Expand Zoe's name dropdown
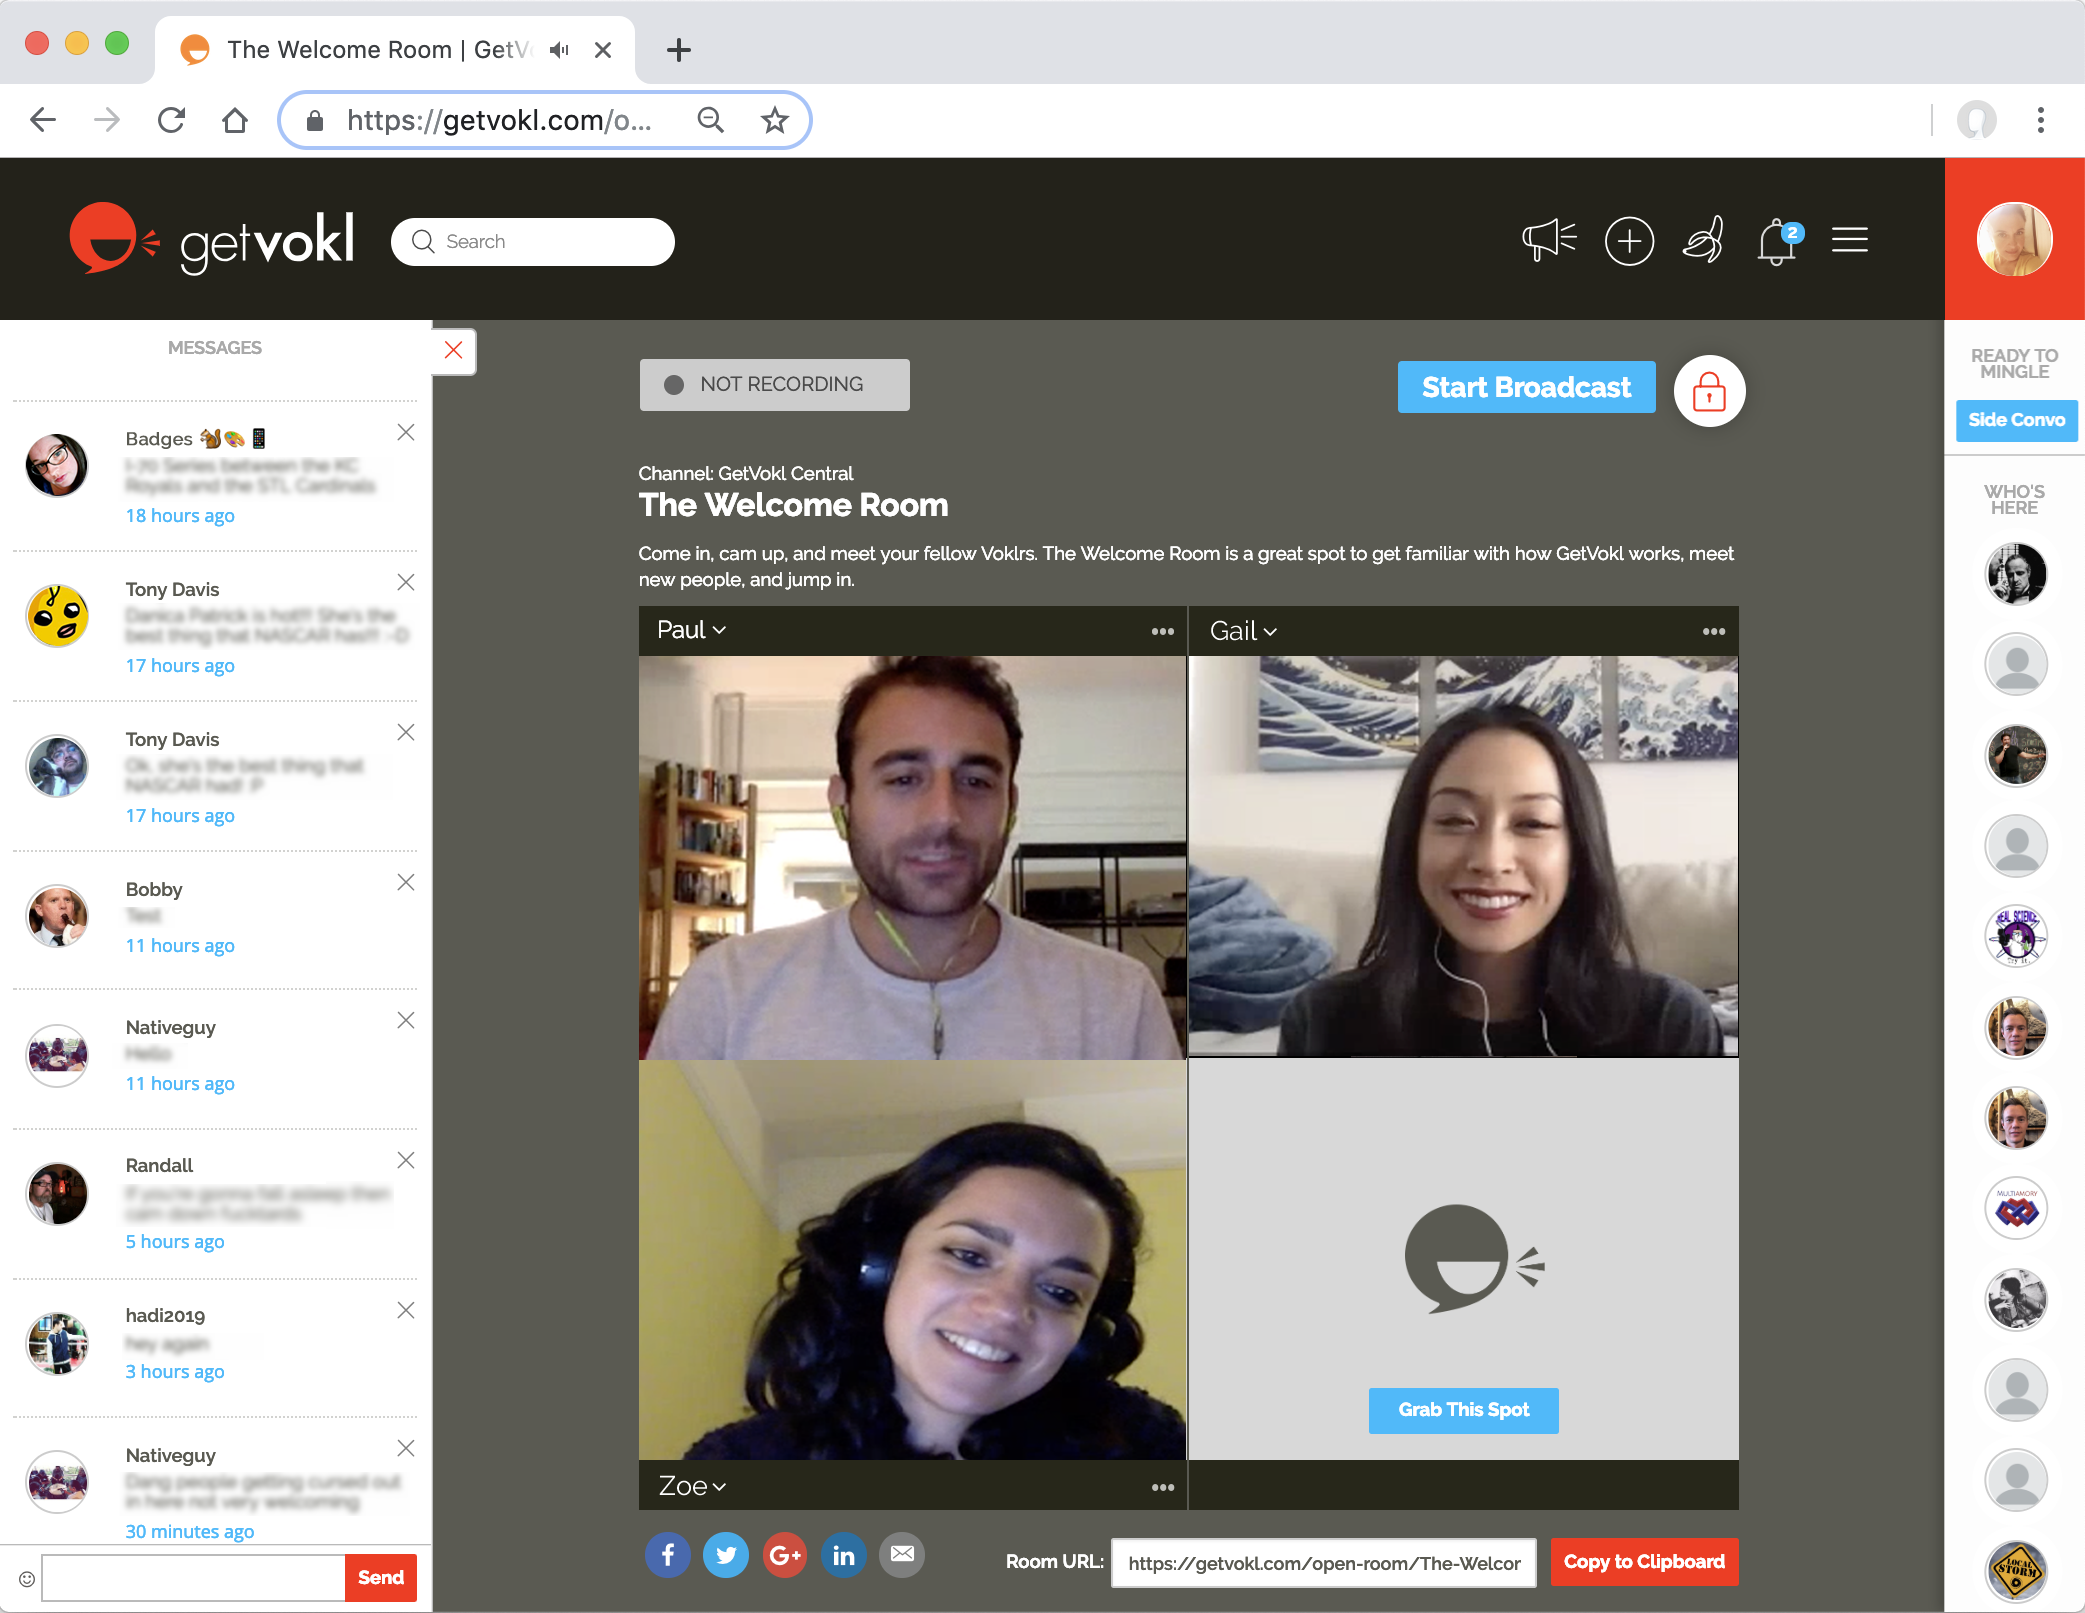 coord(692,1486)
